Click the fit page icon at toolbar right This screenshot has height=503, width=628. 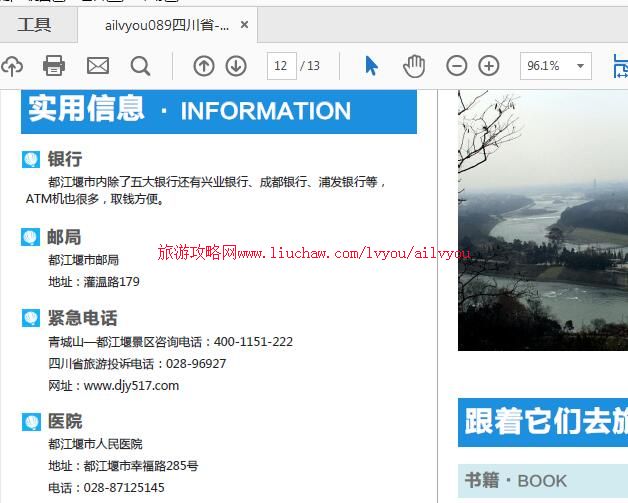[x=620, y=66]
